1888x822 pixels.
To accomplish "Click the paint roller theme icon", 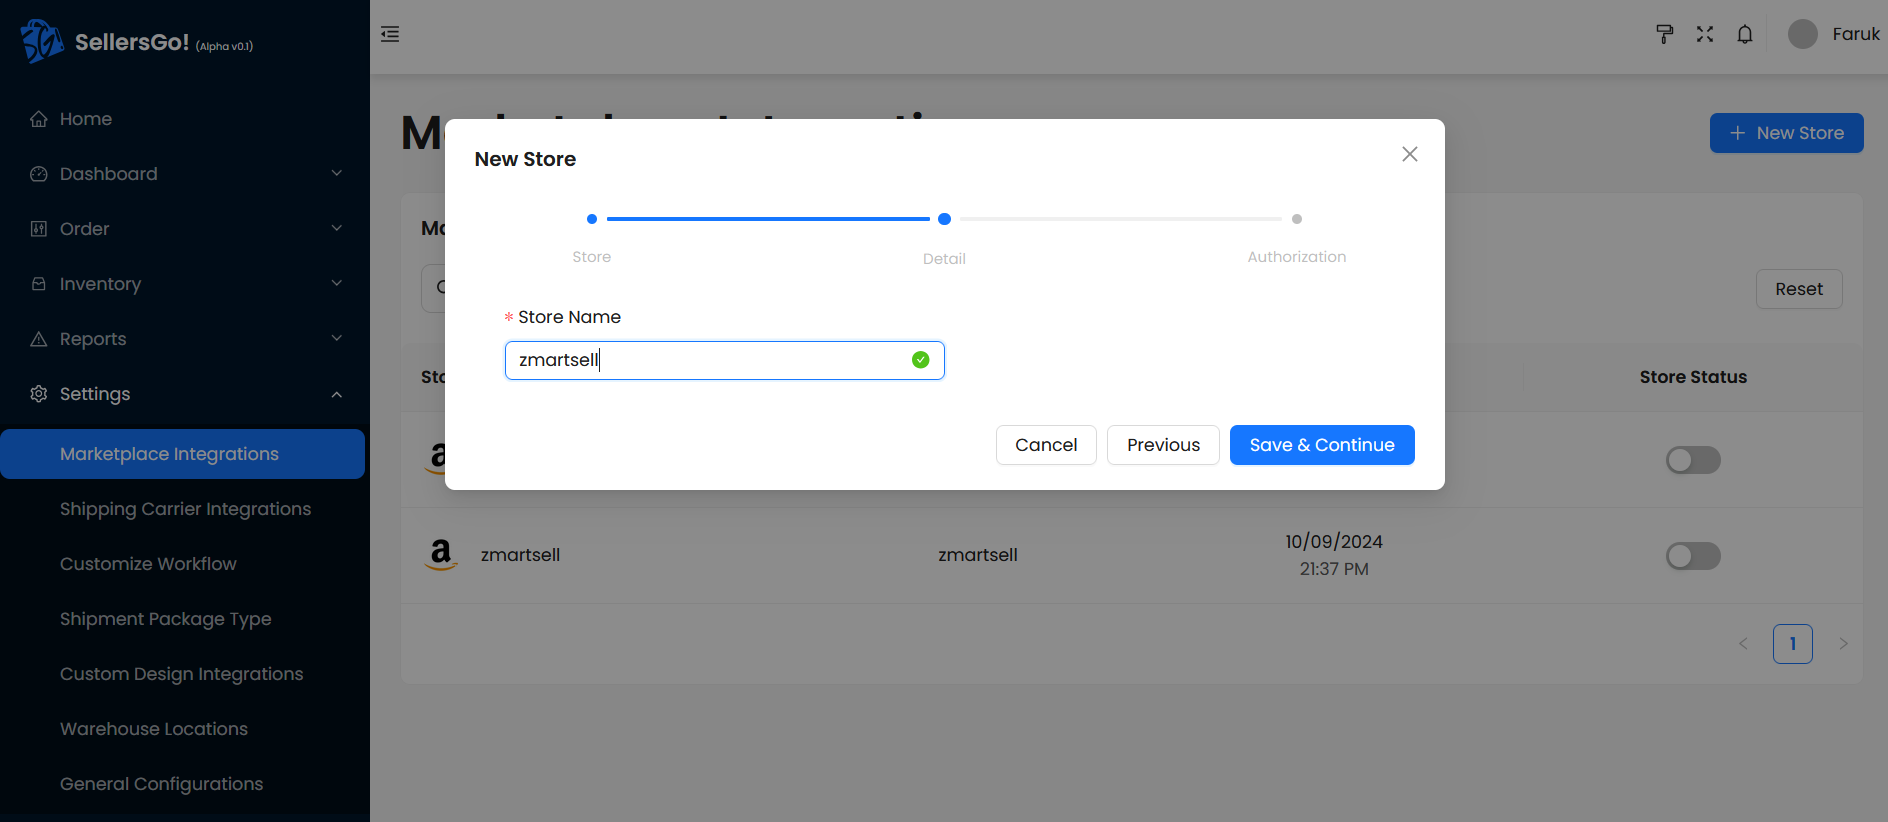I will [x=1664, y=34].
